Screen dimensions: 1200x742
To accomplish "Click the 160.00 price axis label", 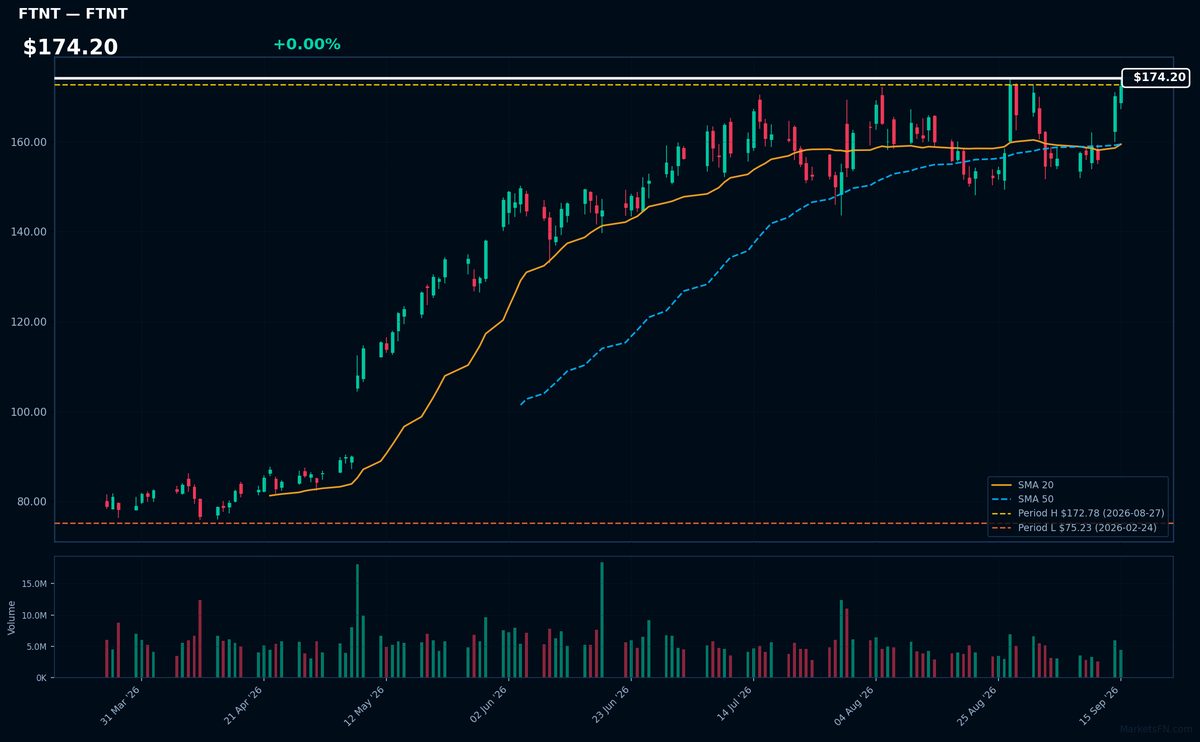I will (x=31, y=142).
